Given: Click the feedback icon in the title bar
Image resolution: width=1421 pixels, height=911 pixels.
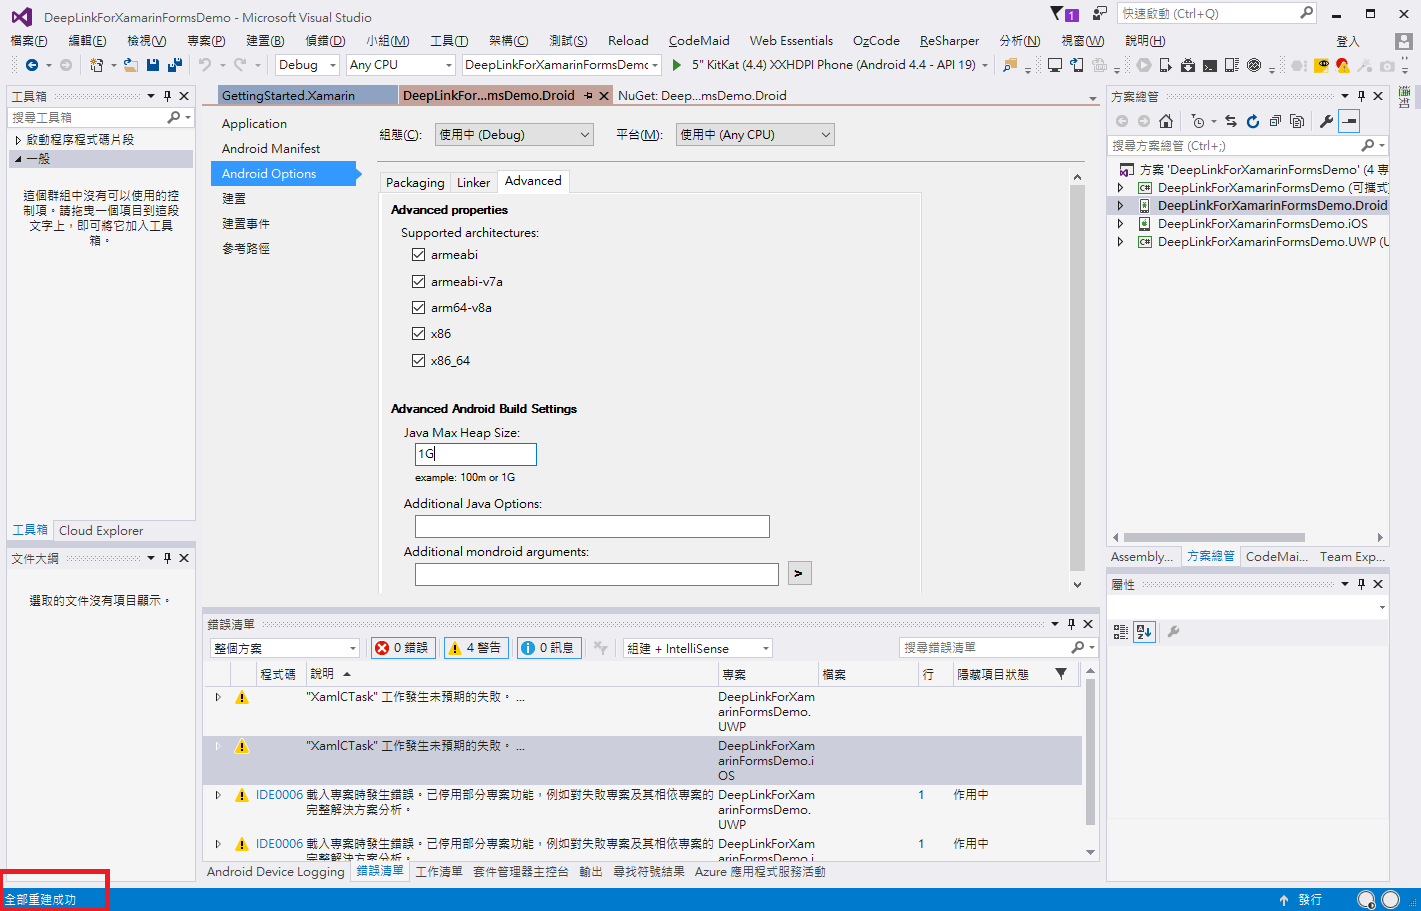Looking at the screenshot, I should click(1100, 14).
